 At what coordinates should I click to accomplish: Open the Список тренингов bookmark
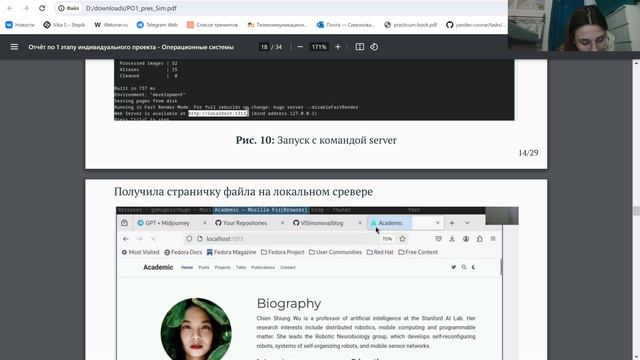(212, 25)
